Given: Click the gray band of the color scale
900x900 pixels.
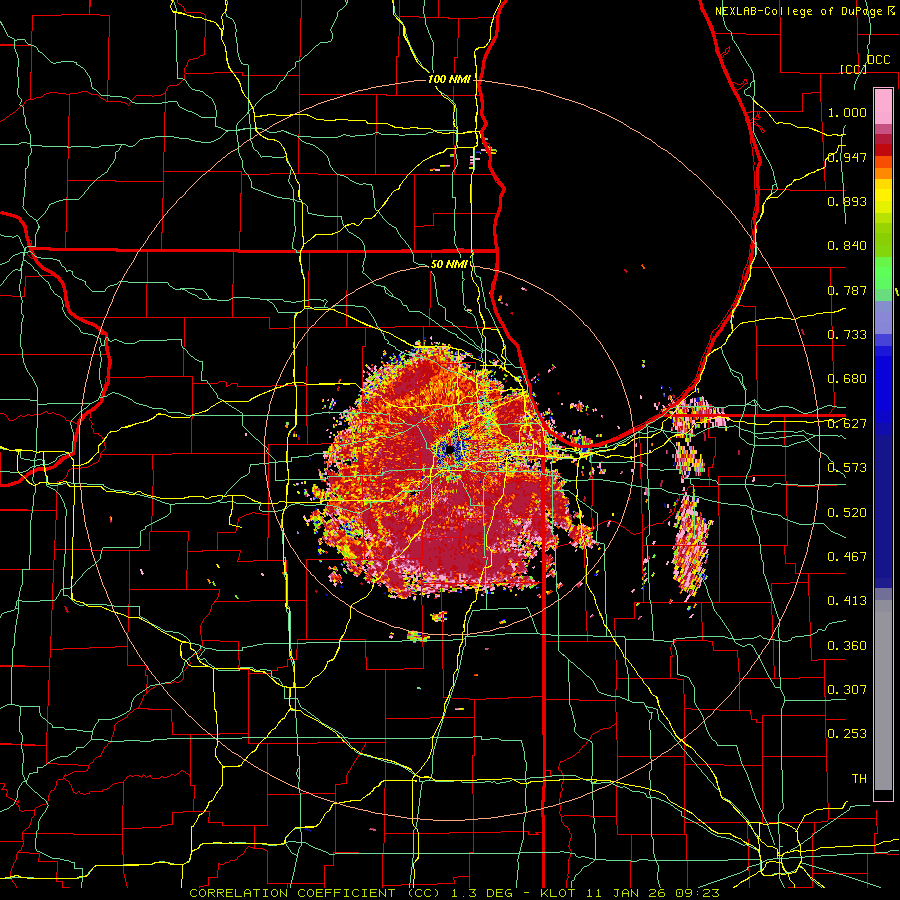Looking at the screenshot, I should click(x=883, y=695).
